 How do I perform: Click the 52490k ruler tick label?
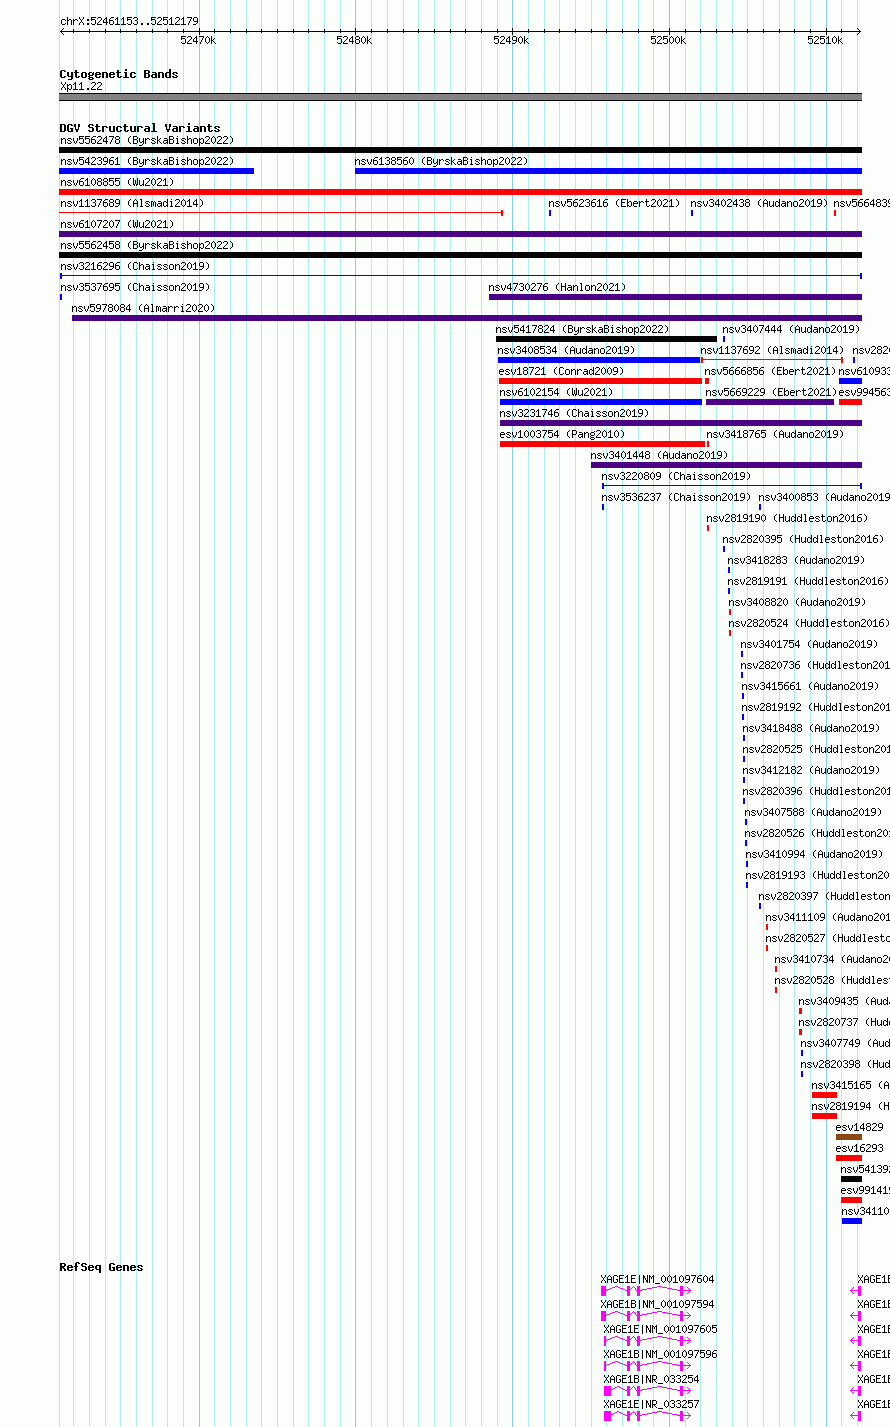pos(511,40)
